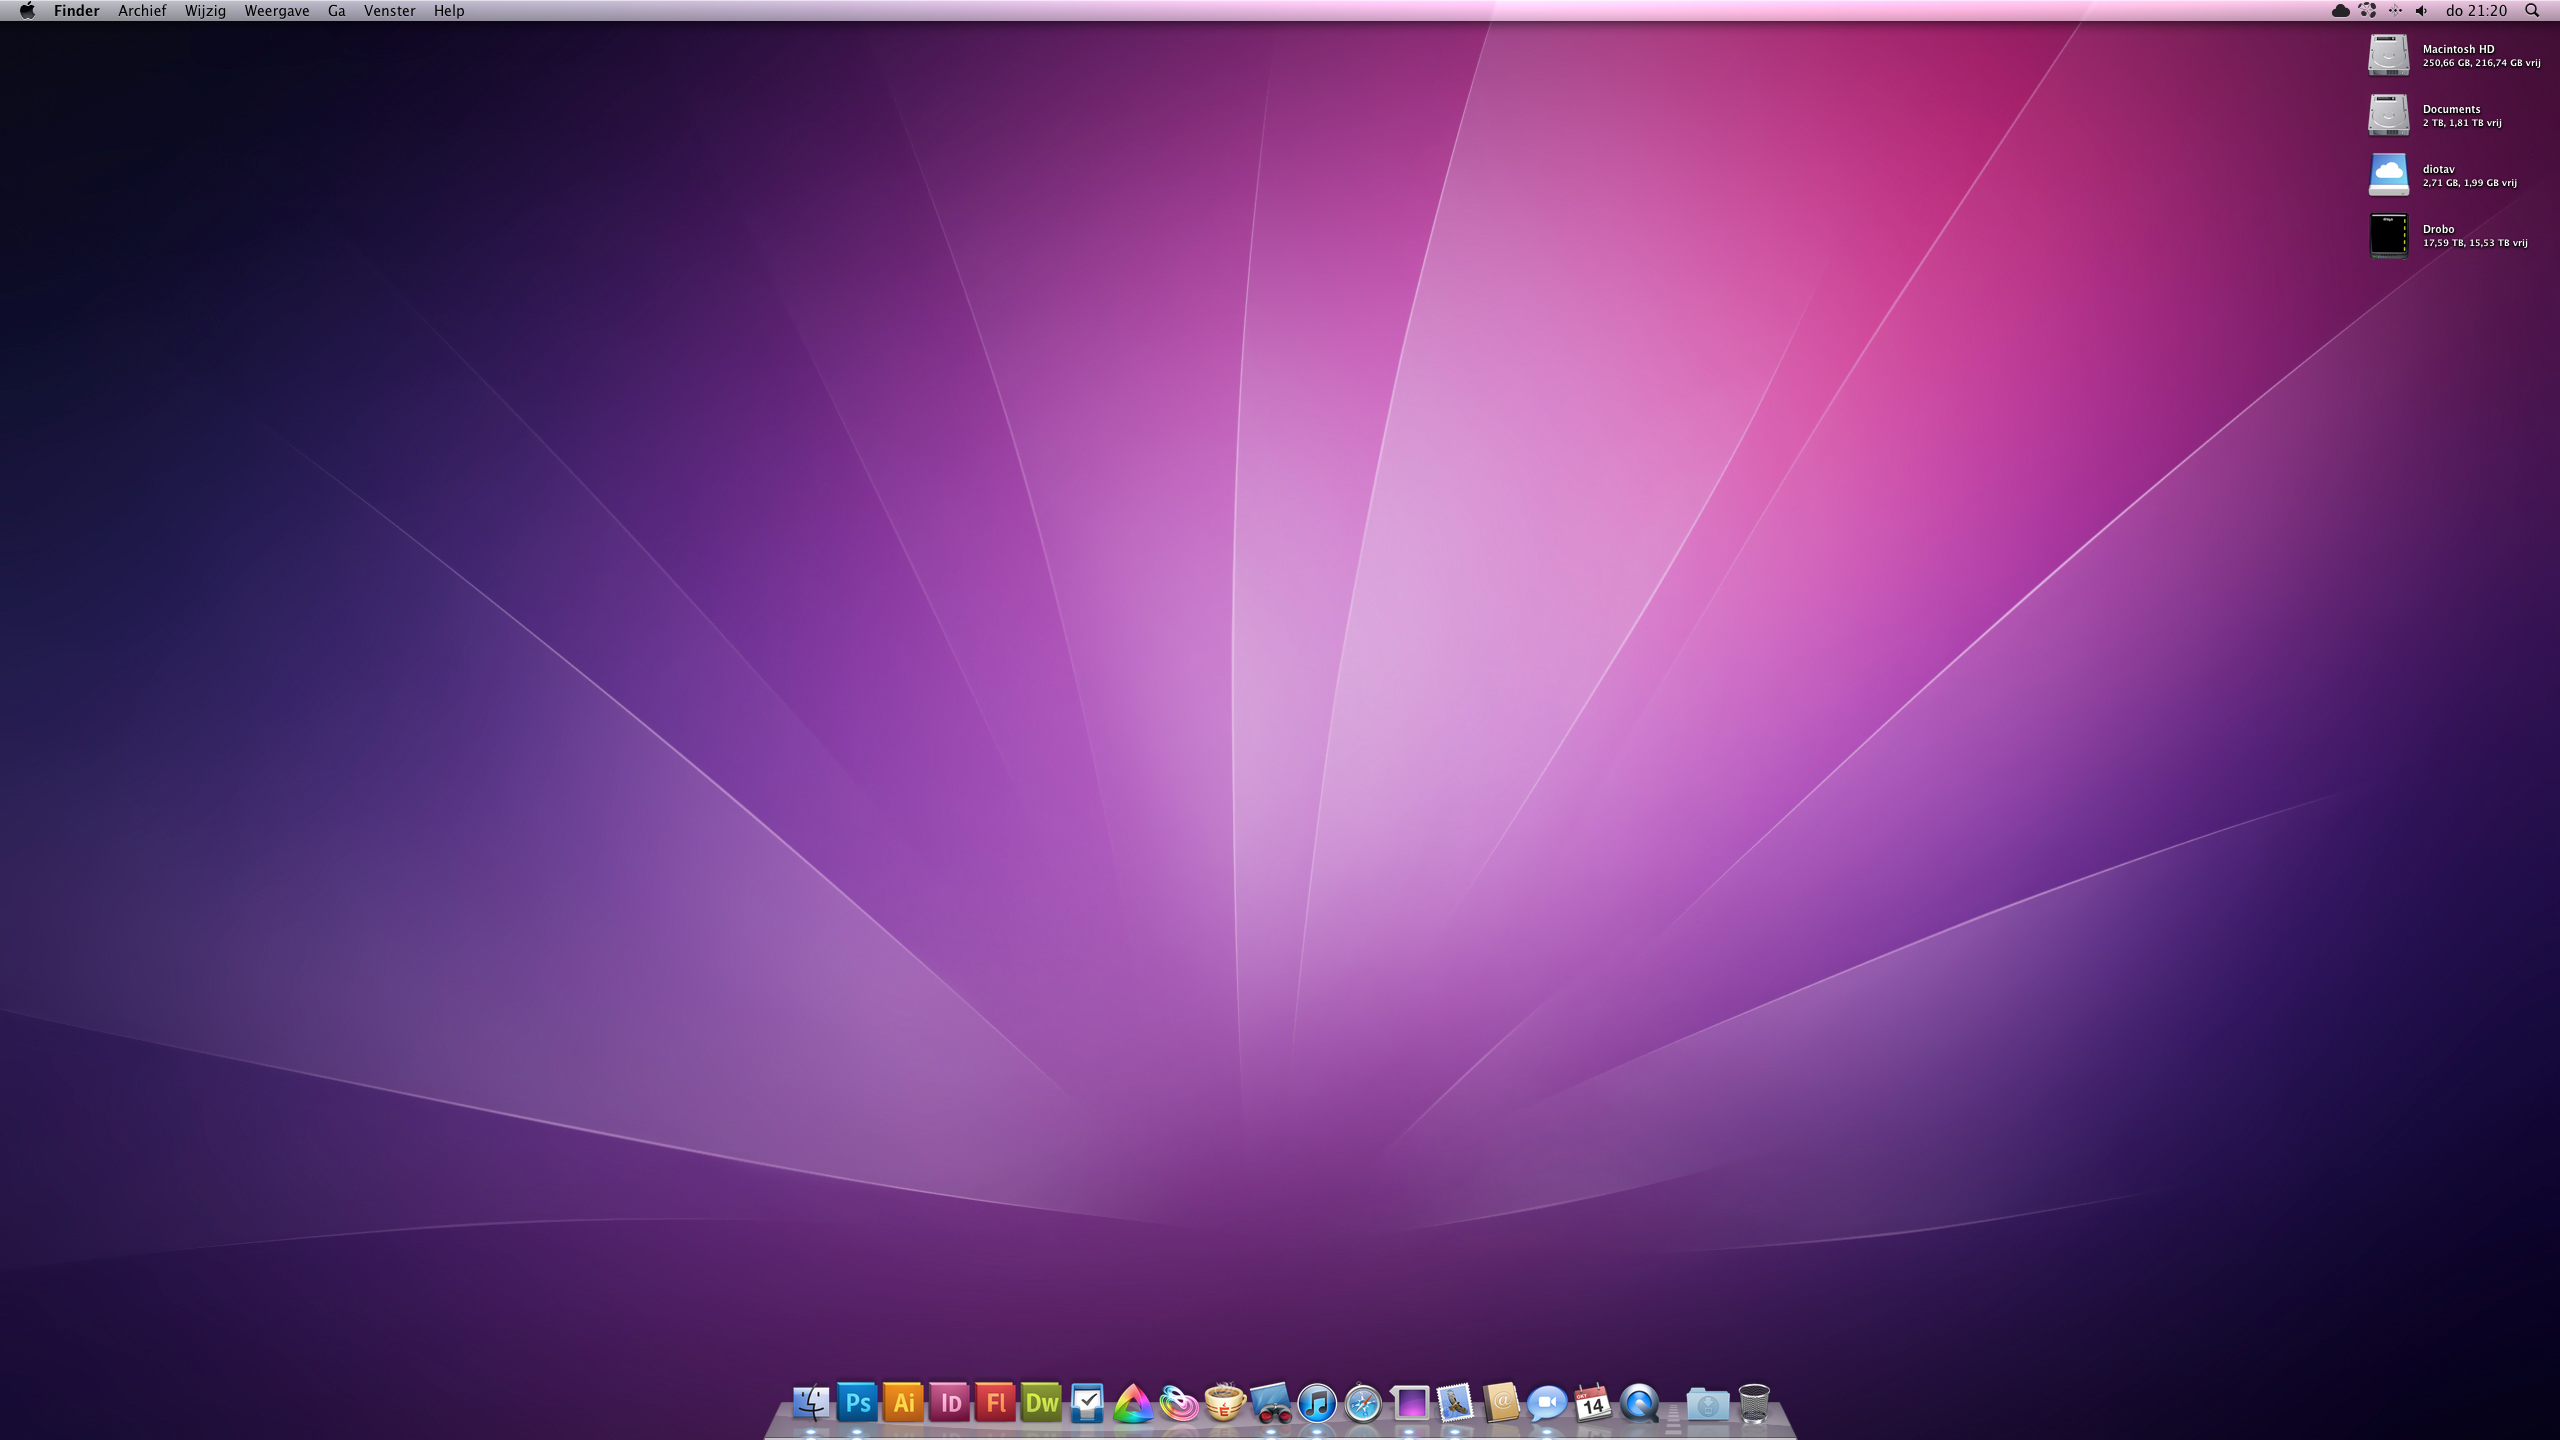Click the Bluetooth status menu icon
Screen dimensions: 2560x1440
coord(2394,11)
